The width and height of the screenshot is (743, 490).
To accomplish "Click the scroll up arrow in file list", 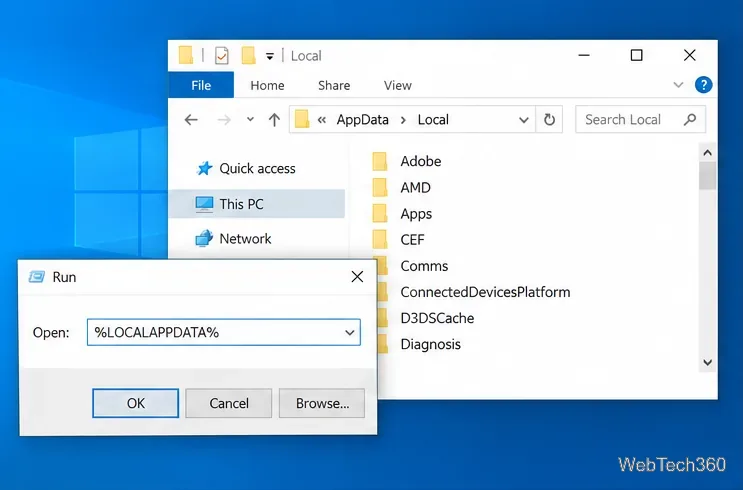I will (707, 153).
